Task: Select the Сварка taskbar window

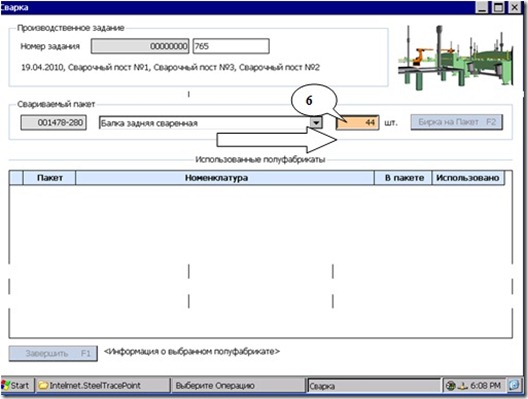Action: 373,386
